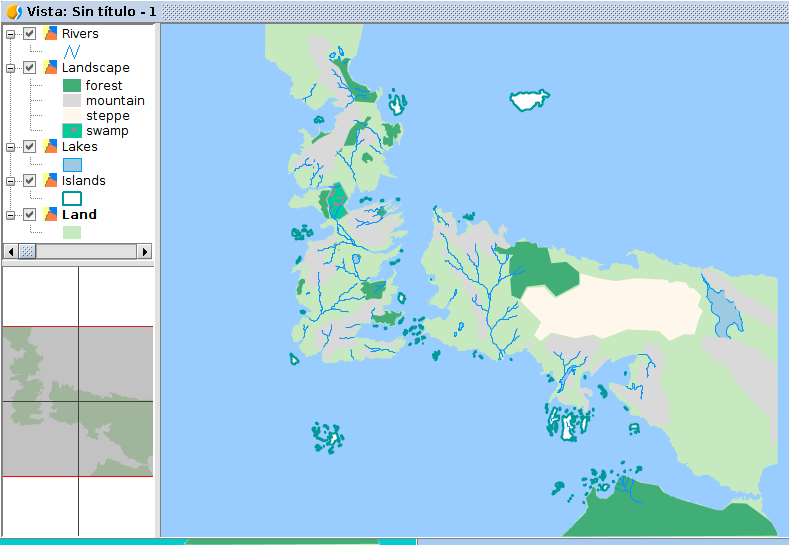
Task: Collapse the Islands layer tree node
Action: [11, 181]
